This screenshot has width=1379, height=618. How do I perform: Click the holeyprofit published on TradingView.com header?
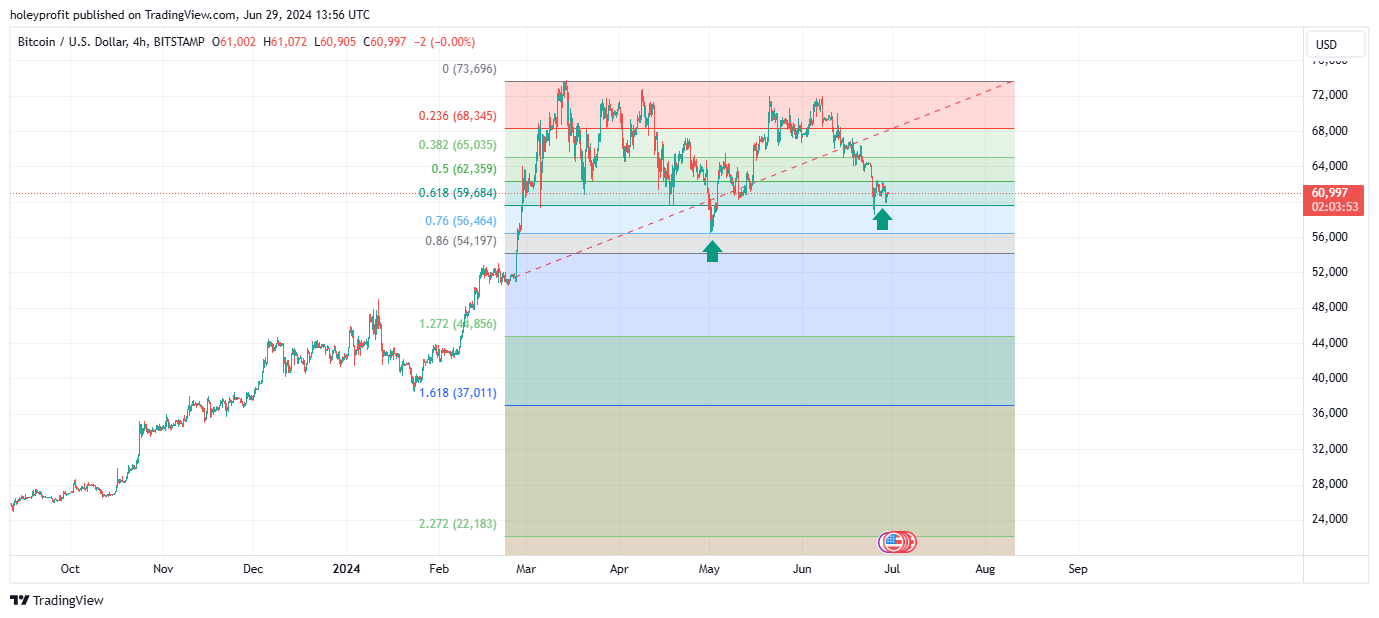coord(189,14)
